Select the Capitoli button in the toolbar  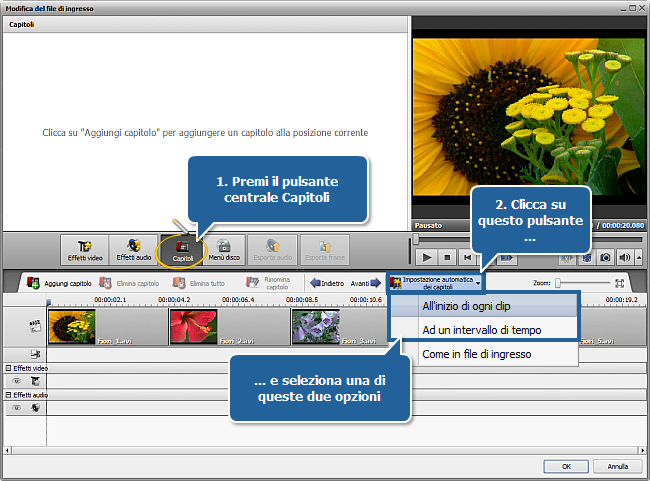[x=182, y=250]
